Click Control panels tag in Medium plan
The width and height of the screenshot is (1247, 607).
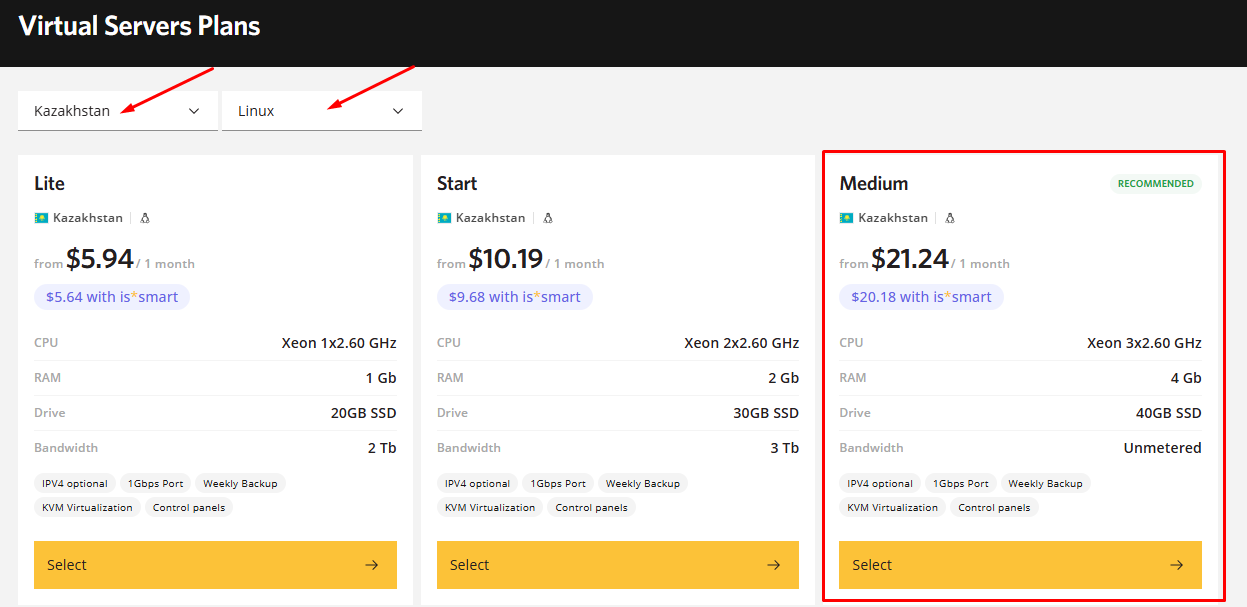(x=994, y=508)
